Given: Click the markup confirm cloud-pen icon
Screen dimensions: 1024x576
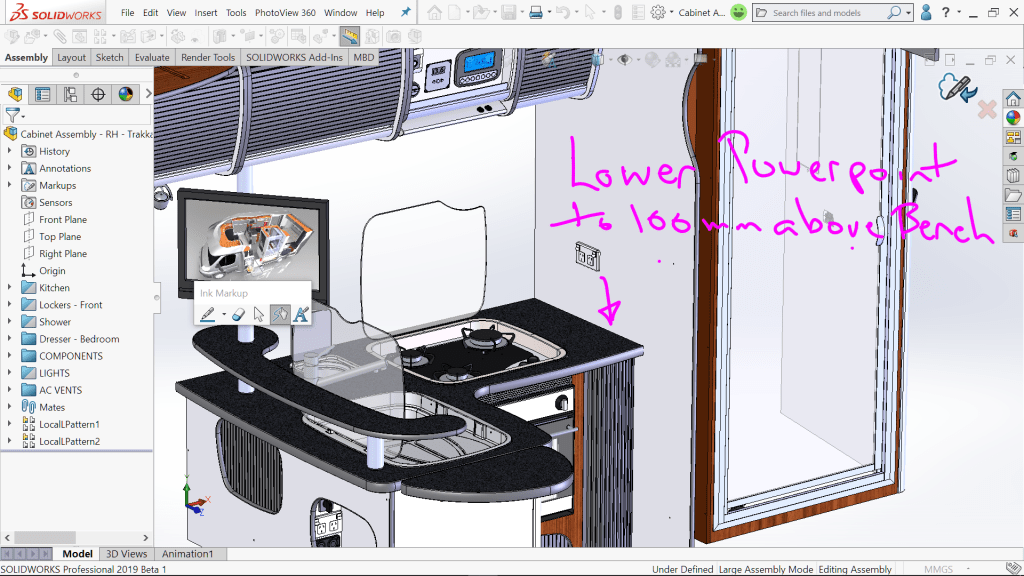Looking at the screenshot, I should tap(955, 89).
